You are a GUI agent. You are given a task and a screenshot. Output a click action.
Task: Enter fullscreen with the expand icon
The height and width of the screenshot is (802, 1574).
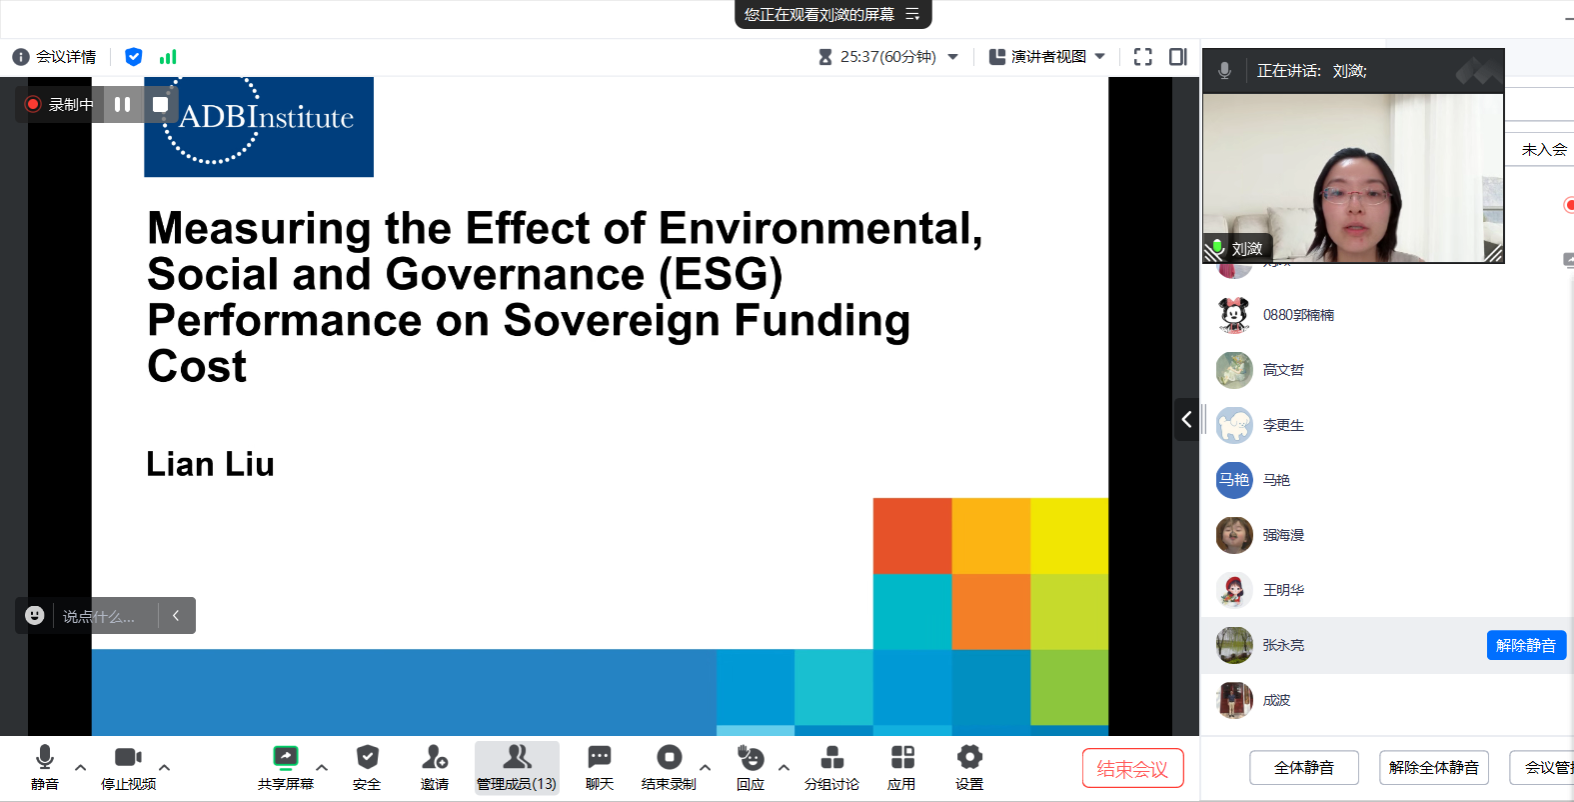pos(1143,57)
